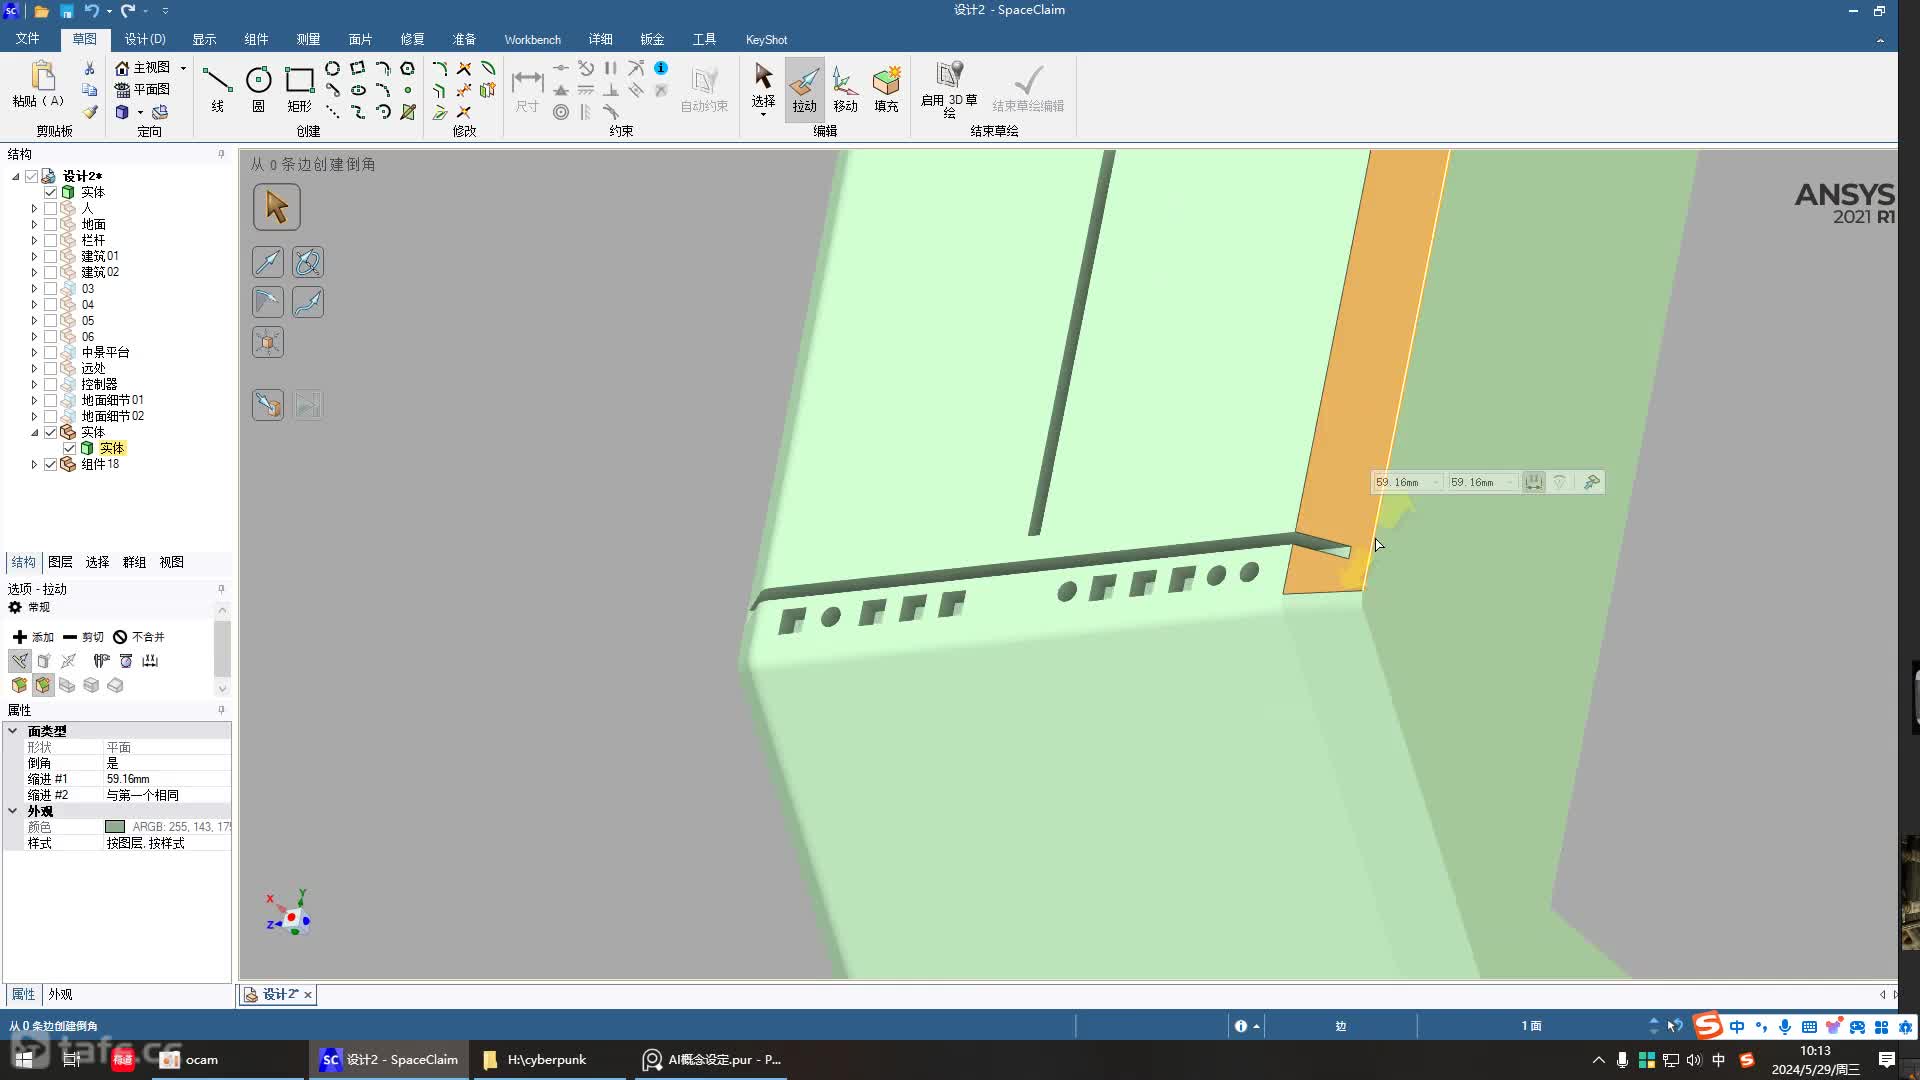This screenshot has height=1080, width=1920.
Task: Expand the 地面细节01 tree node
Action: point(34,400)
